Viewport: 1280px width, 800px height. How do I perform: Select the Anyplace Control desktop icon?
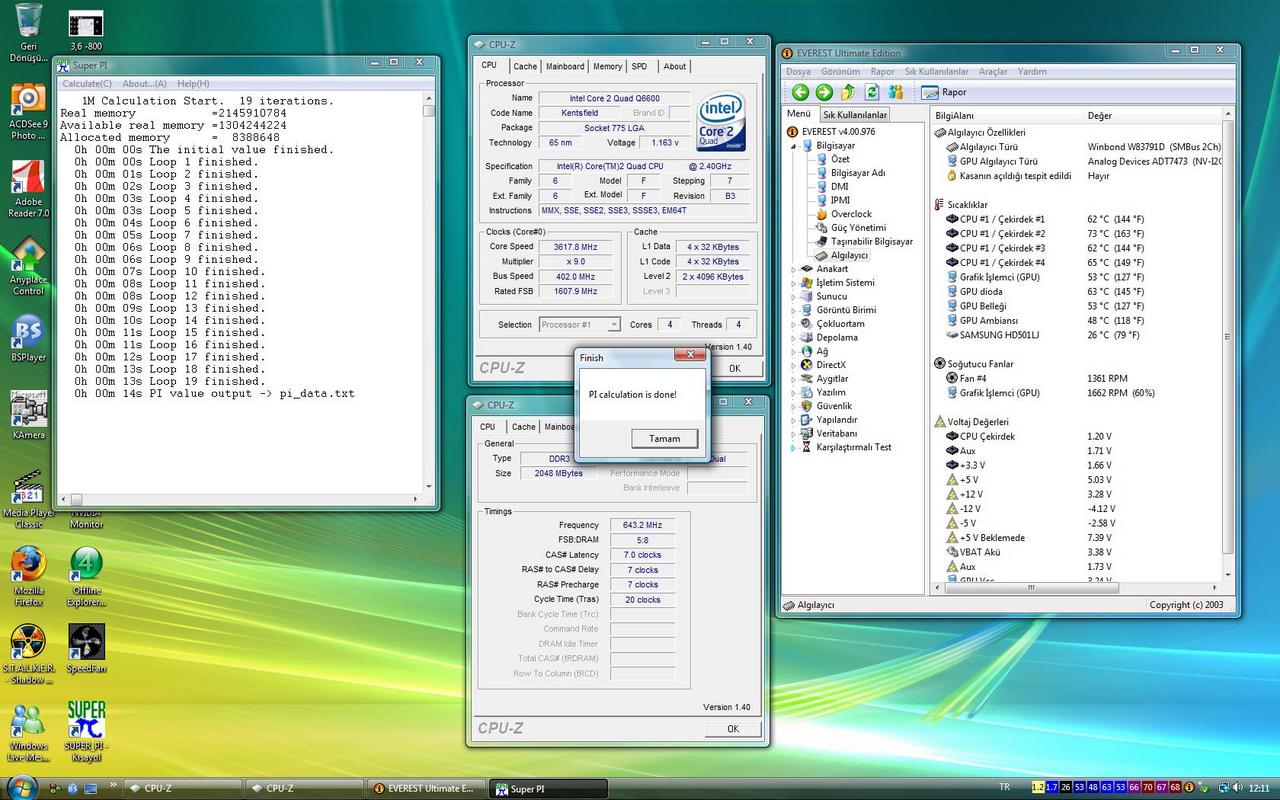pyautogui.click(x=28, y=267)
